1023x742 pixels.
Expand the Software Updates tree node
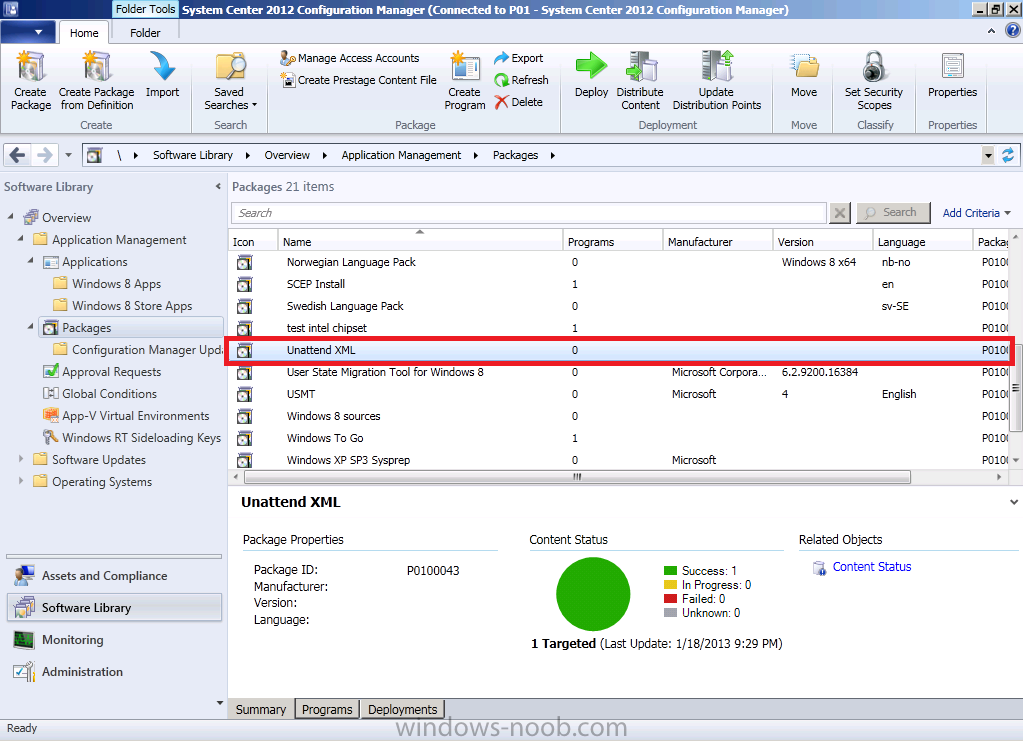click(21, 459)
